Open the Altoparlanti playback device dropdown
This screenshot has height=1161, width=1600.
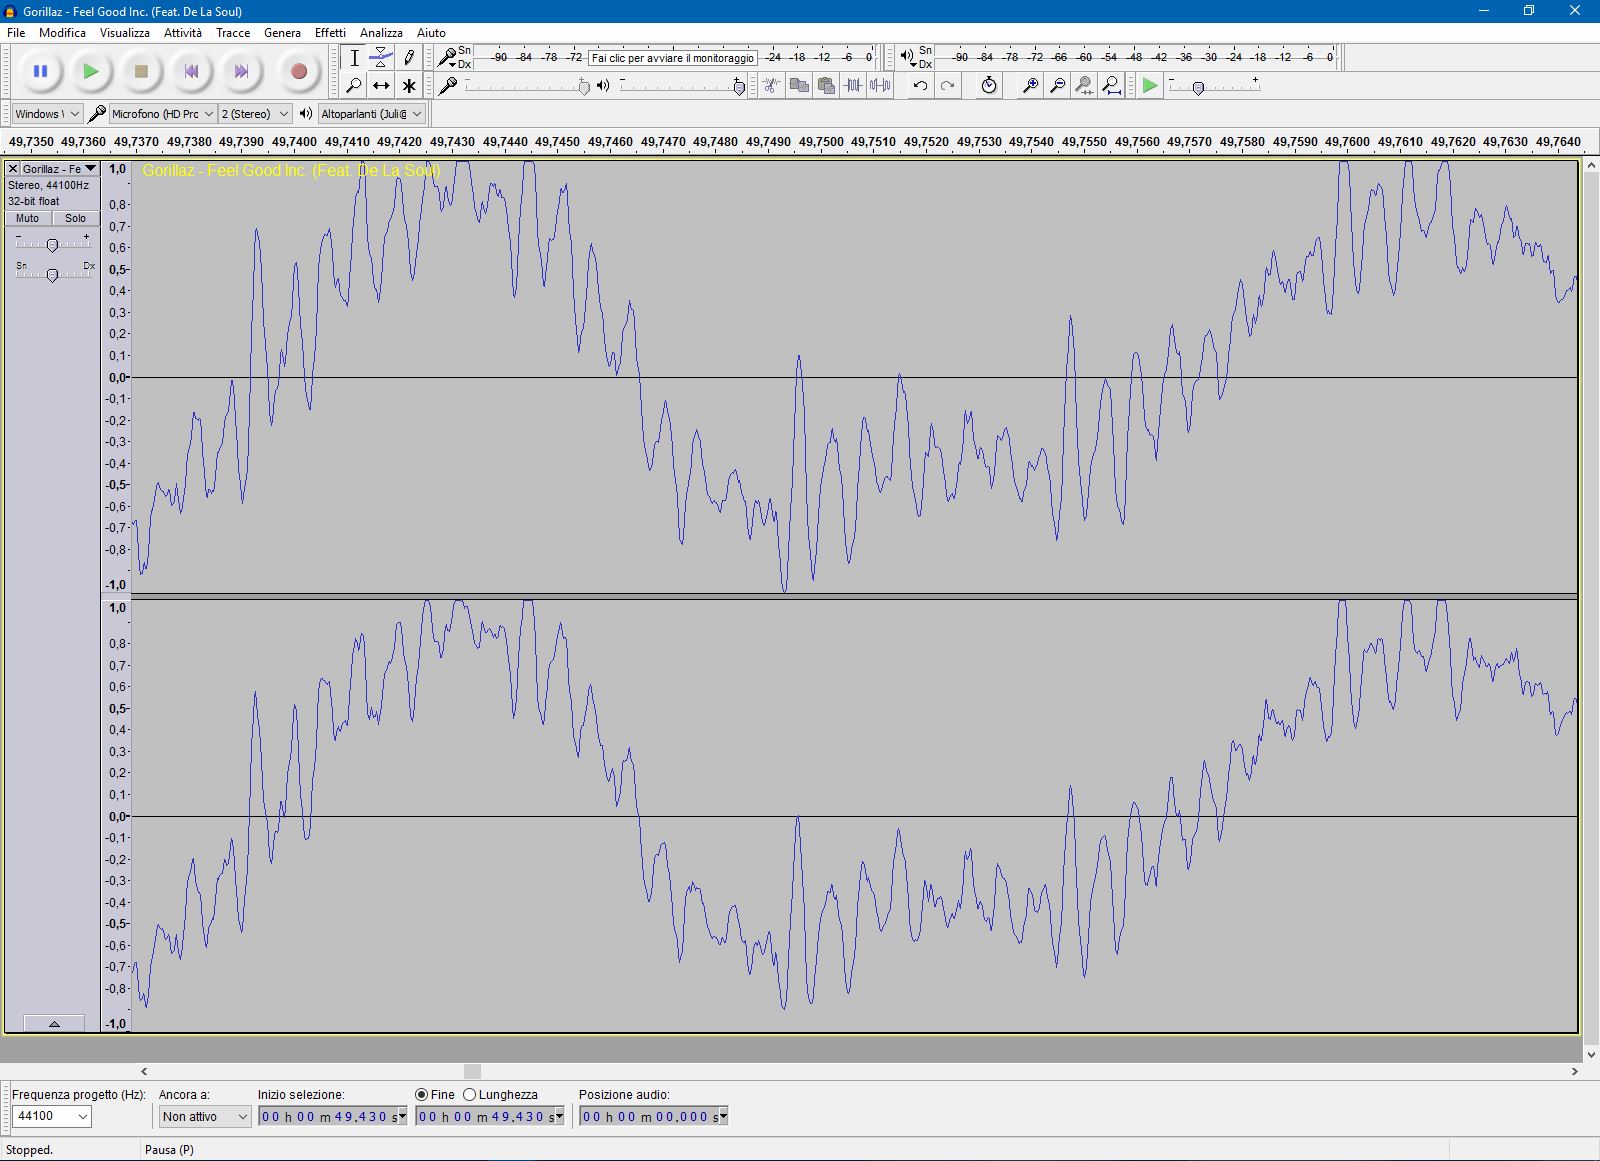coord(372,114)
